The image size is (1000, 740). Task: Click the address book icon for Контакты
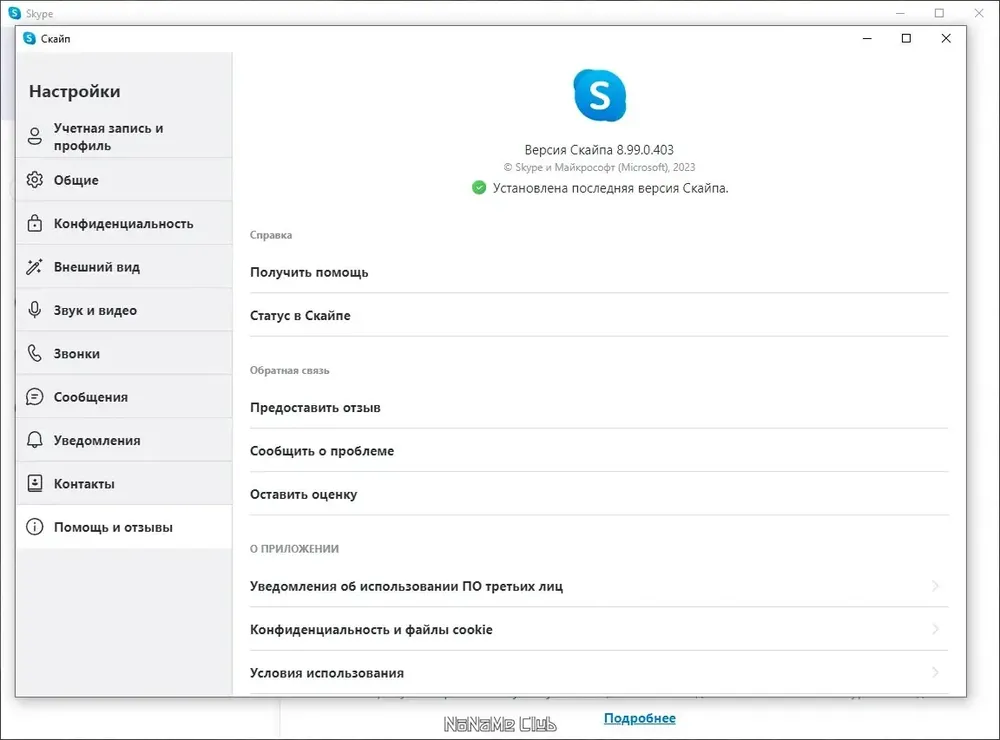pos(34,484)
